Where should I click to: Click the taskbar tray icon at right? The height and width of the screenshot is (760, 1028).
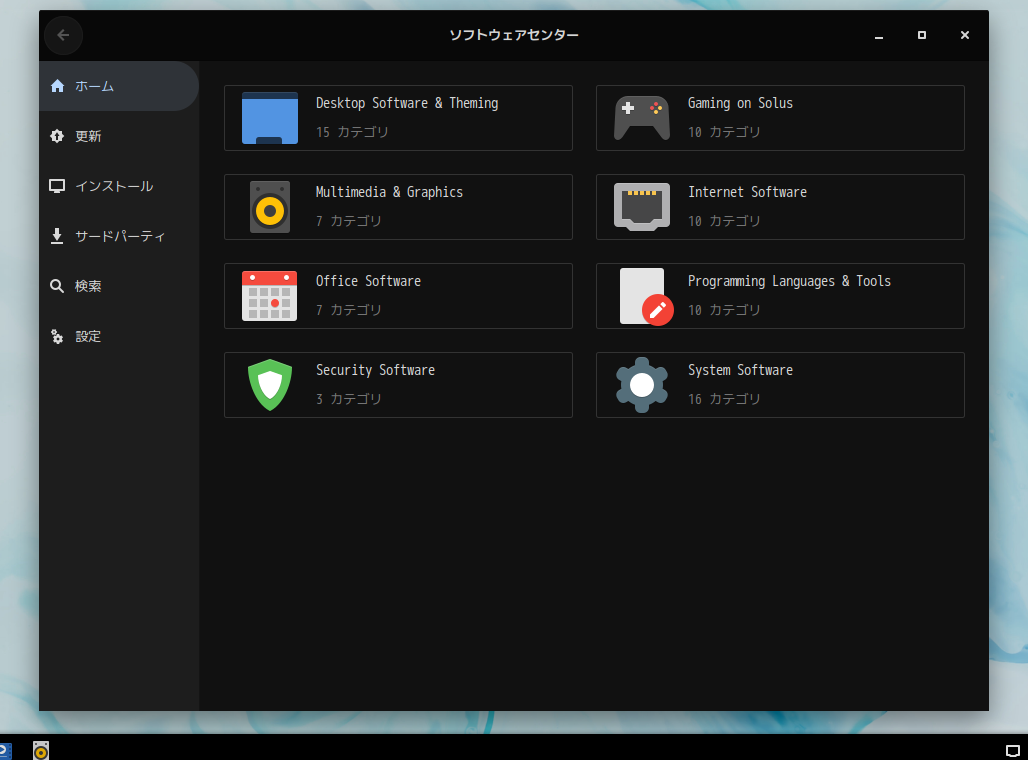1013,751
